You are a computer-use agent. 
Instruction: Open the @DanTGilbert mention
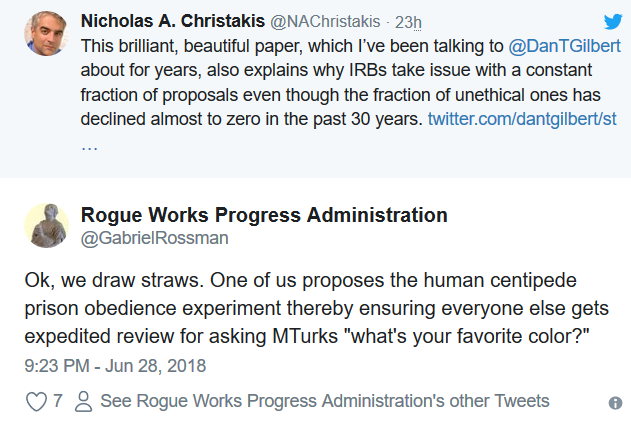pyautogui.click(x=564, y=46)
